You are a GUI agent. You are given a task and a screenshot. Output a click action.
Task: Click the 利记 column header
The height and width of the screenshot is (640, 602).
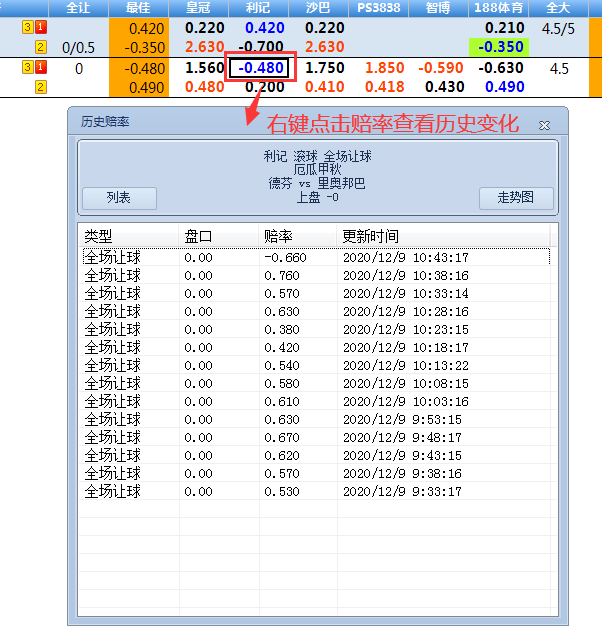pyautogui.click(x=258, y=8)
